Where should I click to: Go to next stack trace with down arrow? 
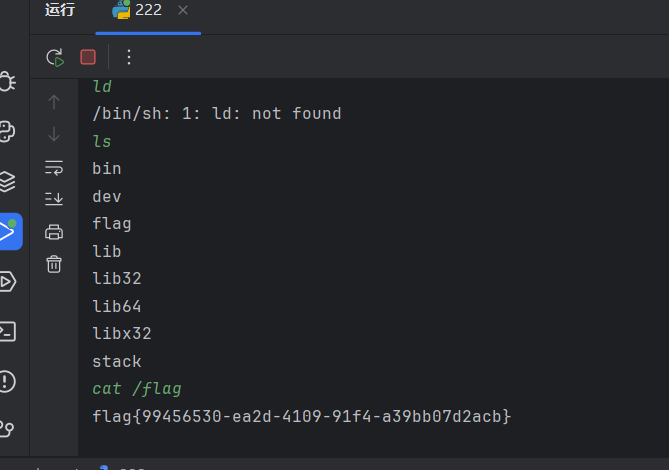[x=54, y=134]
